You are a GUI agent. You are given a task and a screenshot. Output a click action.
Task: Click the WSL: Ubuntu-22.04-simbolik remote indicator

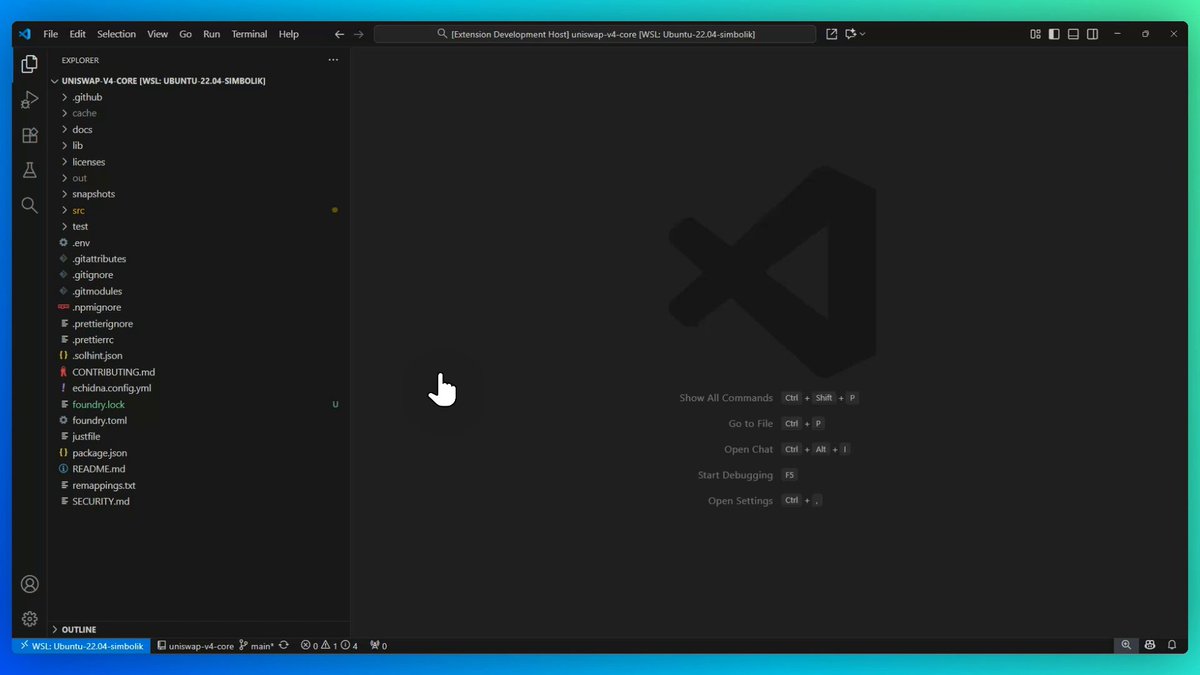pos(81,646)
